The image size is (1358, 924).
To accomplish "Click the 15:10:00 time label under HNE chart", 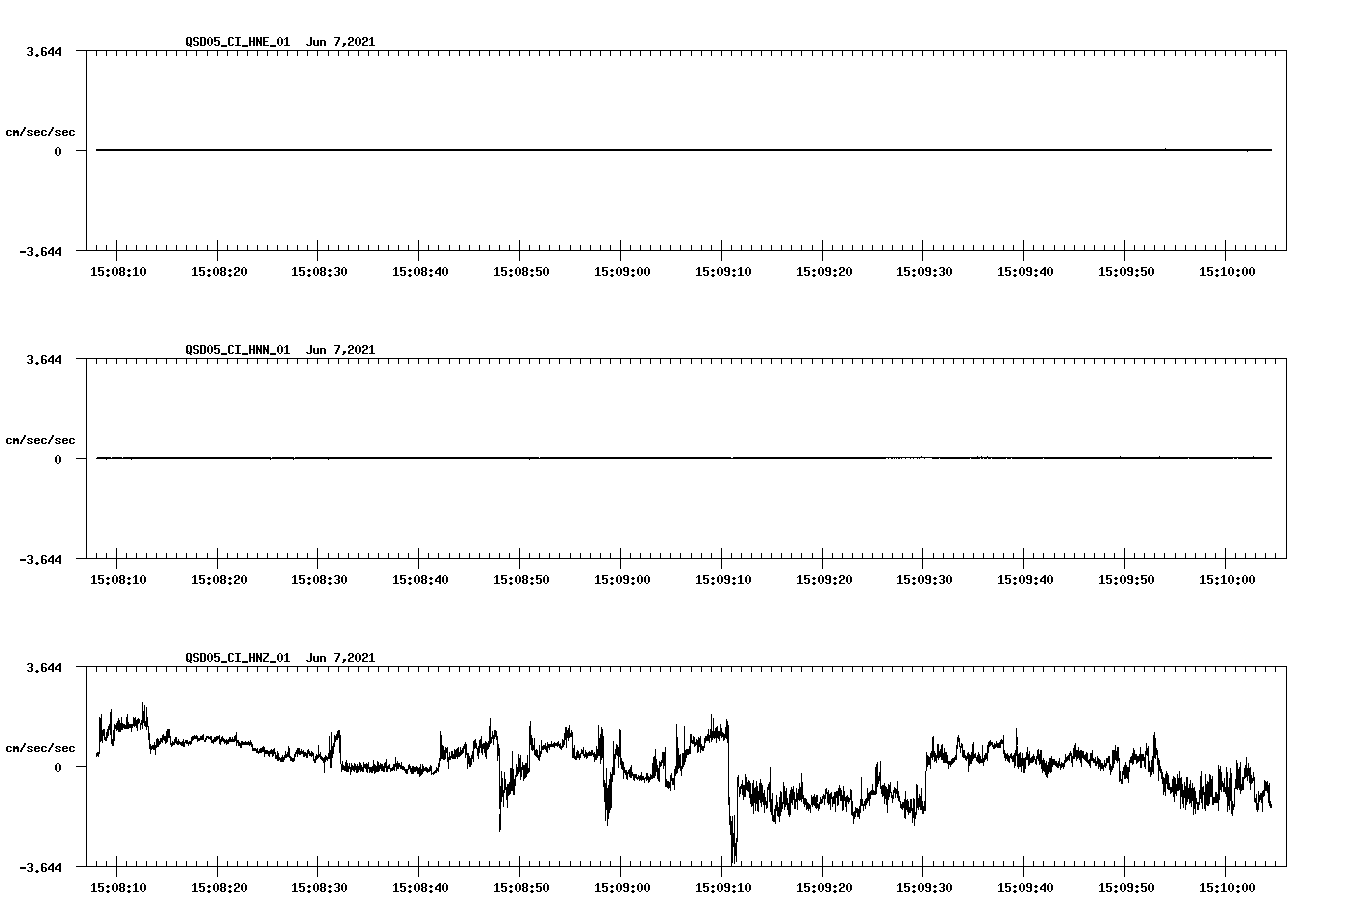I will (1227, 271).
